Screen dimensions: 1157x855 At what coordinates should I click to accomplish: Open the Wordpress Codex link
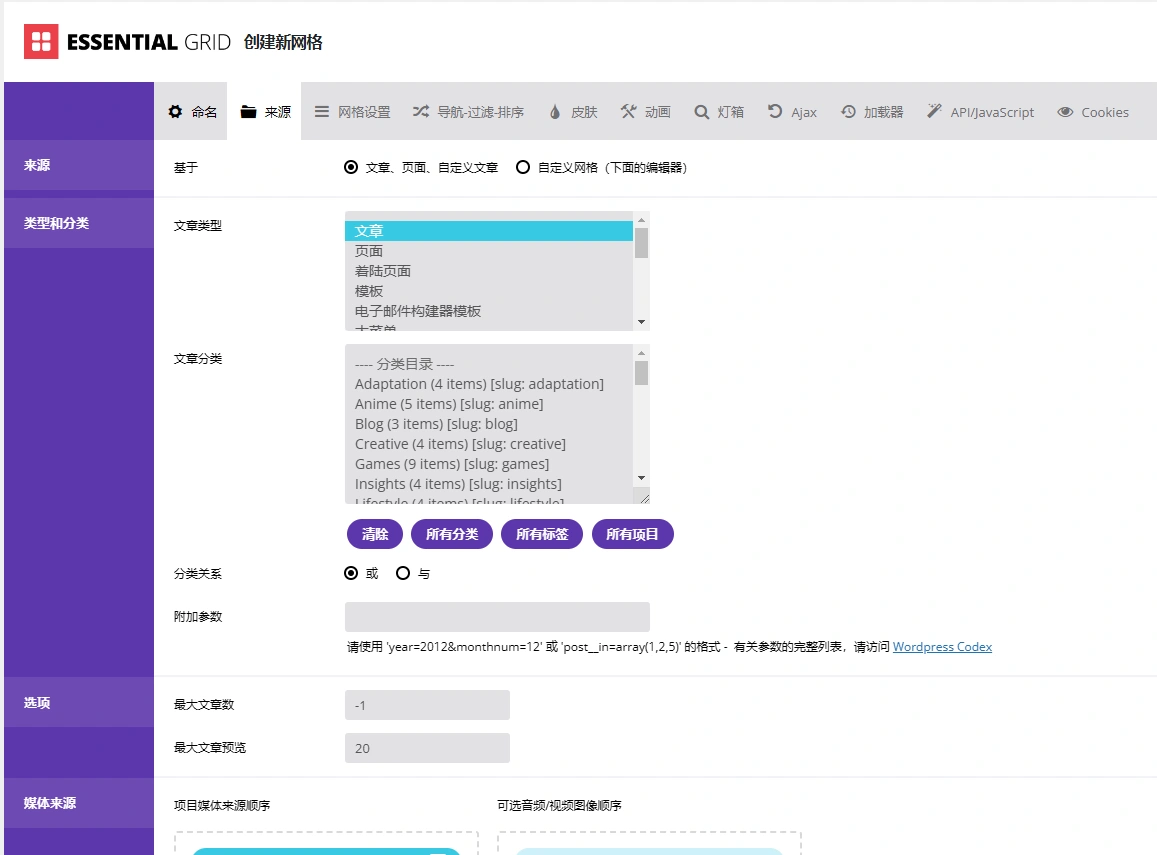tap(941, 647)
